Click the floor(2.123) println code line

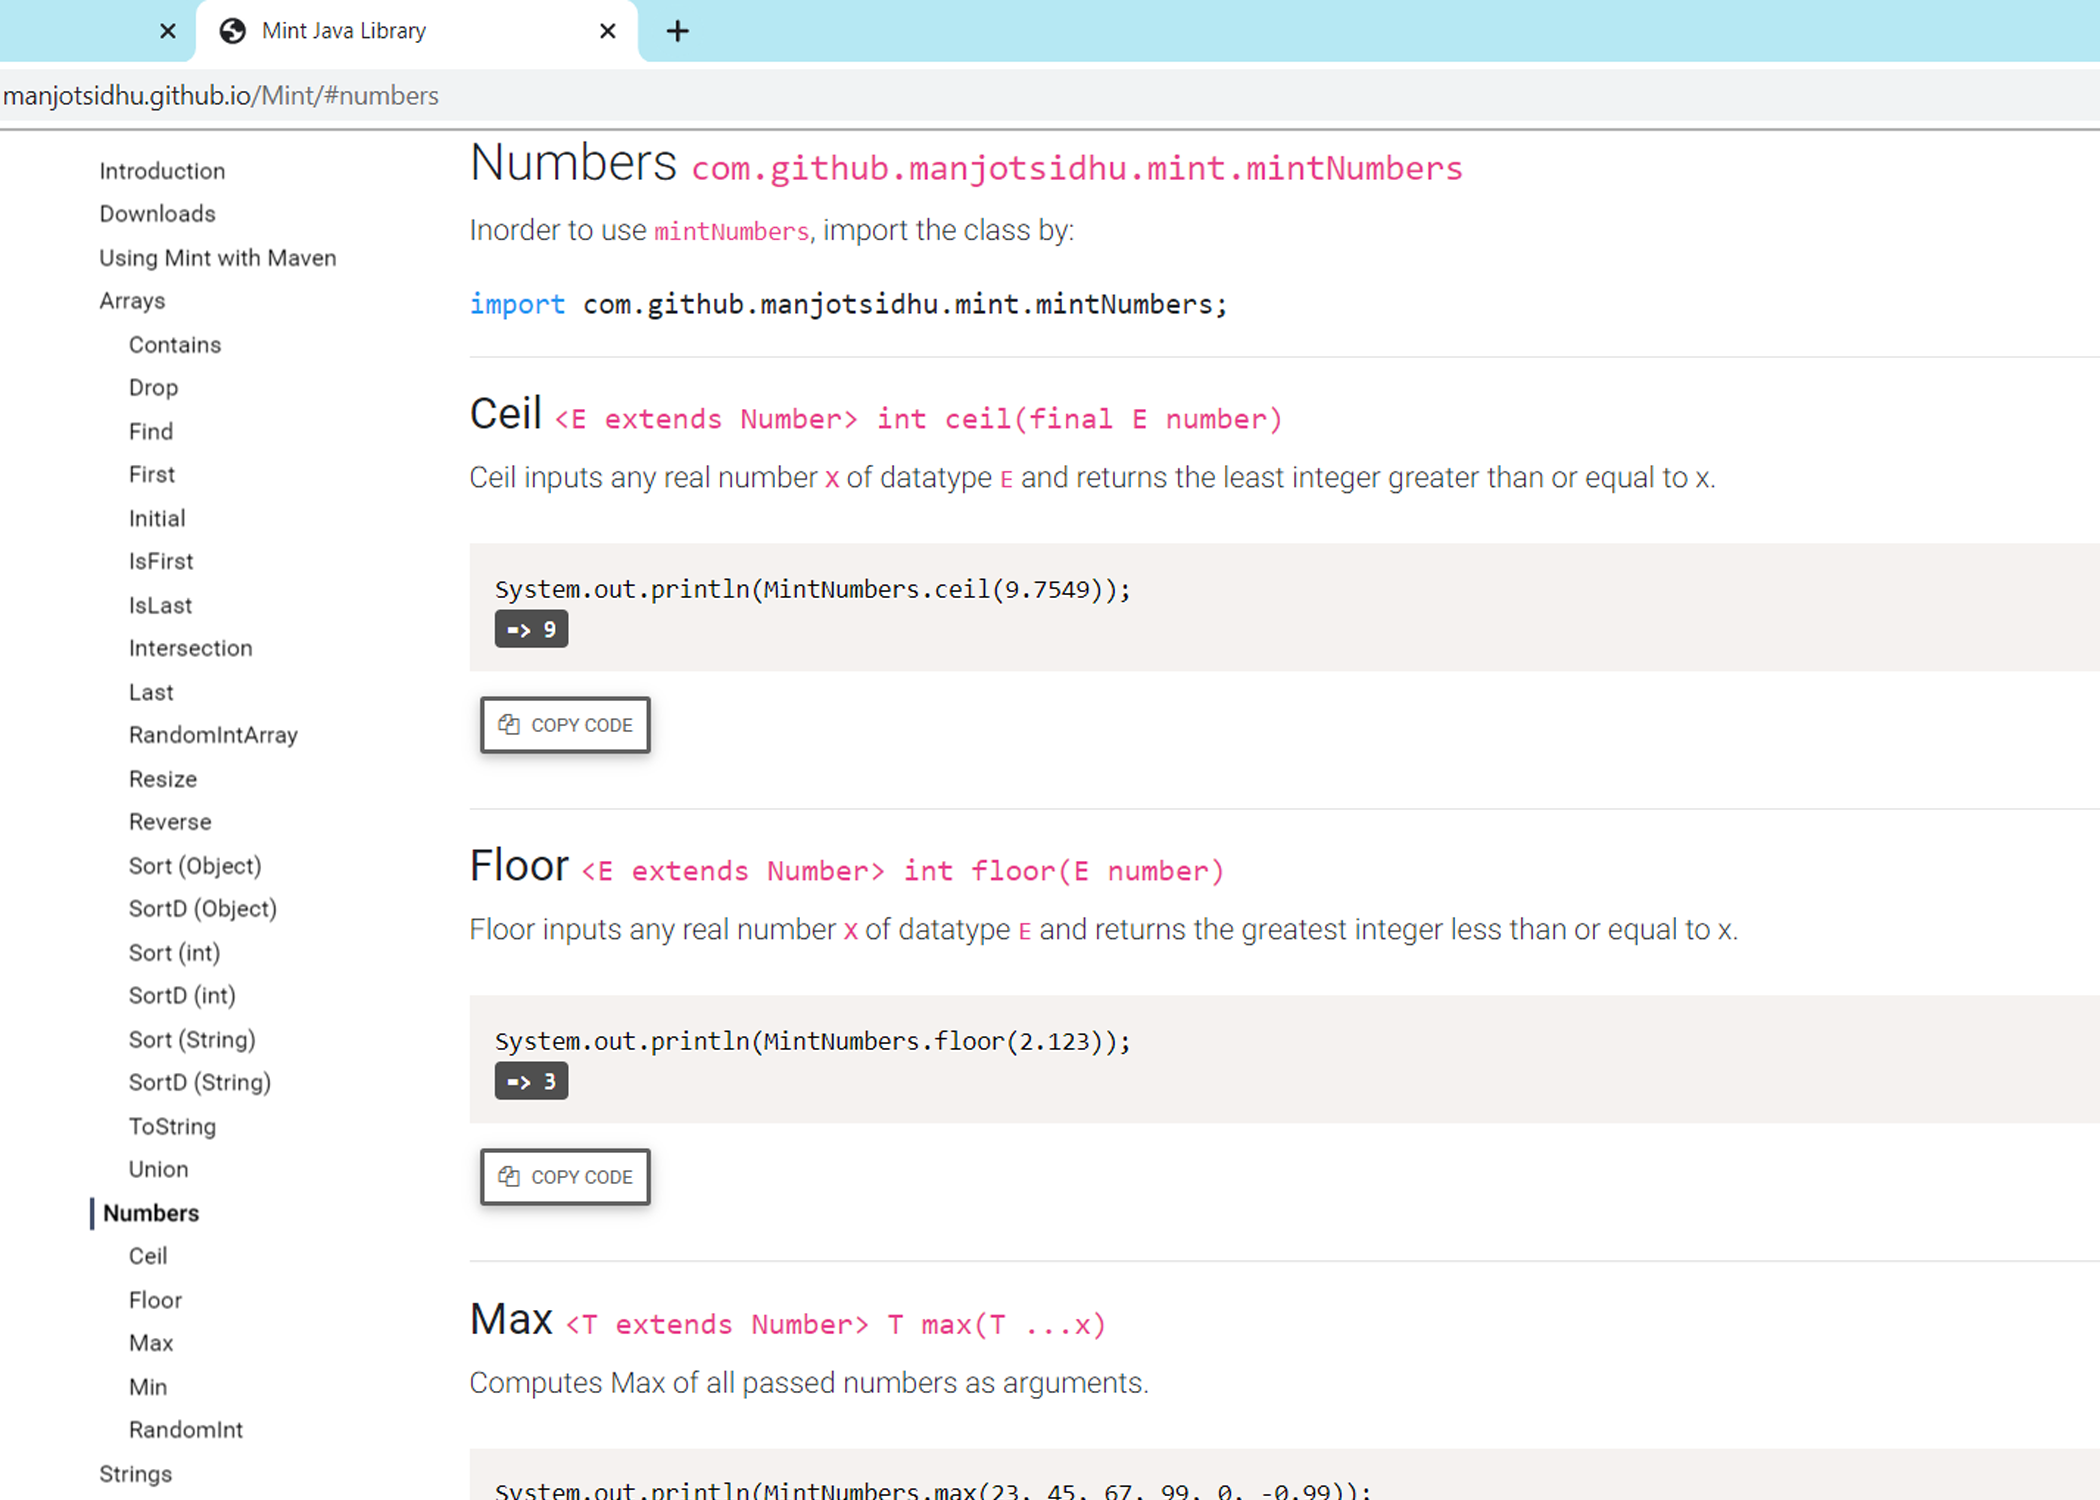[813, 1042]
